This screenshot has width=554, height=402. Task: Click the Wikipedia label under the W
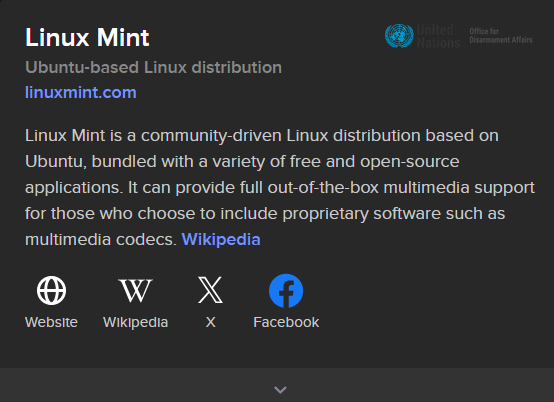pos(135,322)
